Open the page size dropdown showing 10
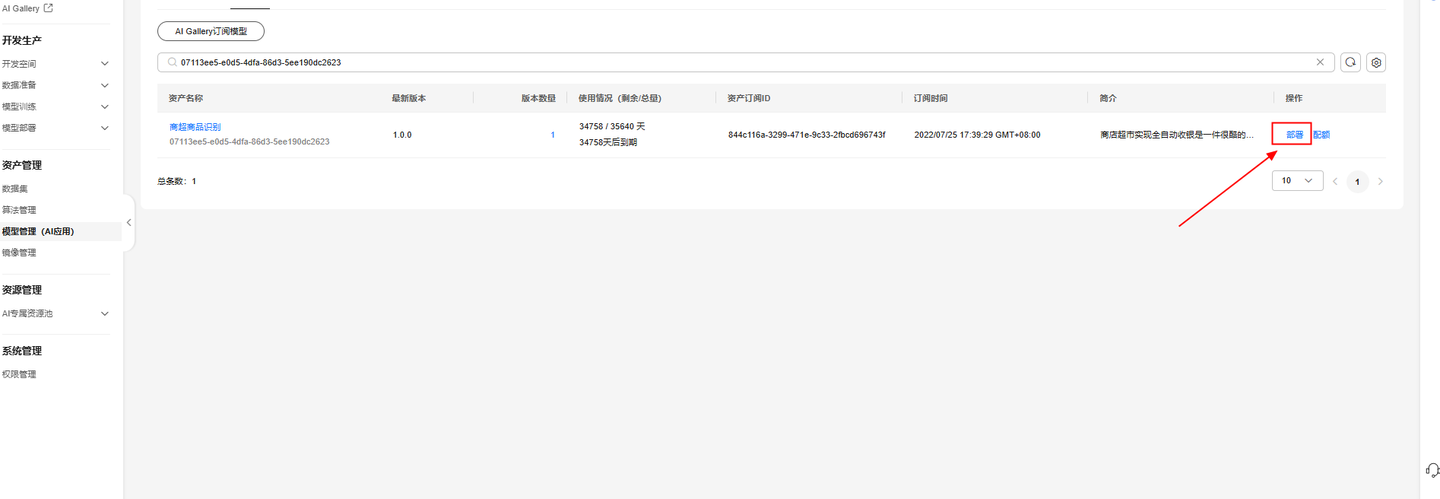This screenshot has width=1440, height=499. 1297,181
